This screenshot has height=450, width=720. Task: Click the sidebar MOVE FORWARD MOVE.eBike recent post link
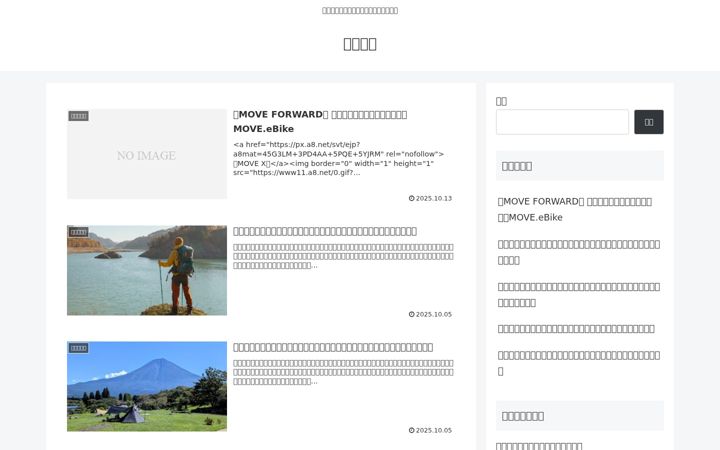tap(574, 209)
